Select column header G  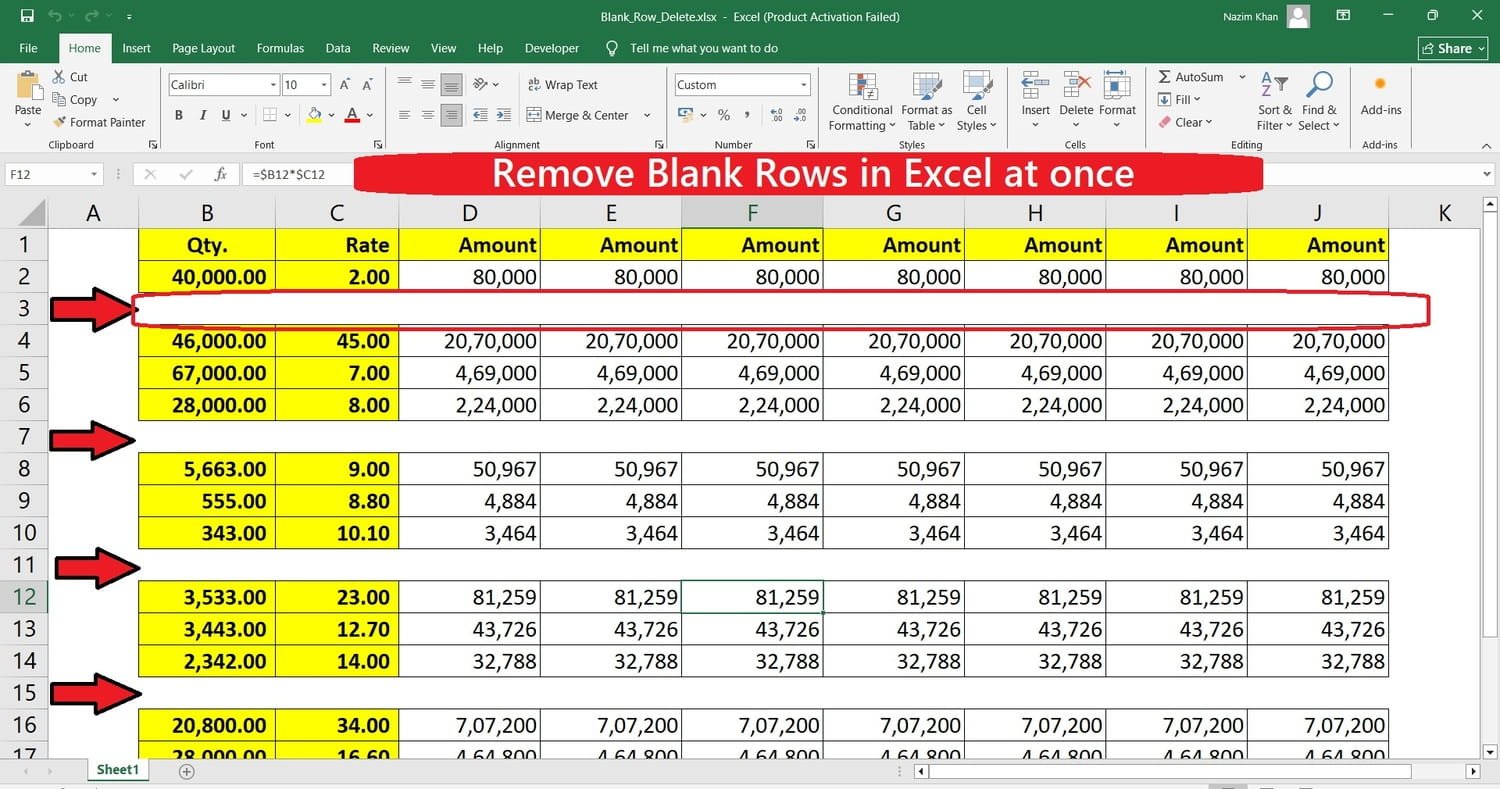click(x=894, y=212)
